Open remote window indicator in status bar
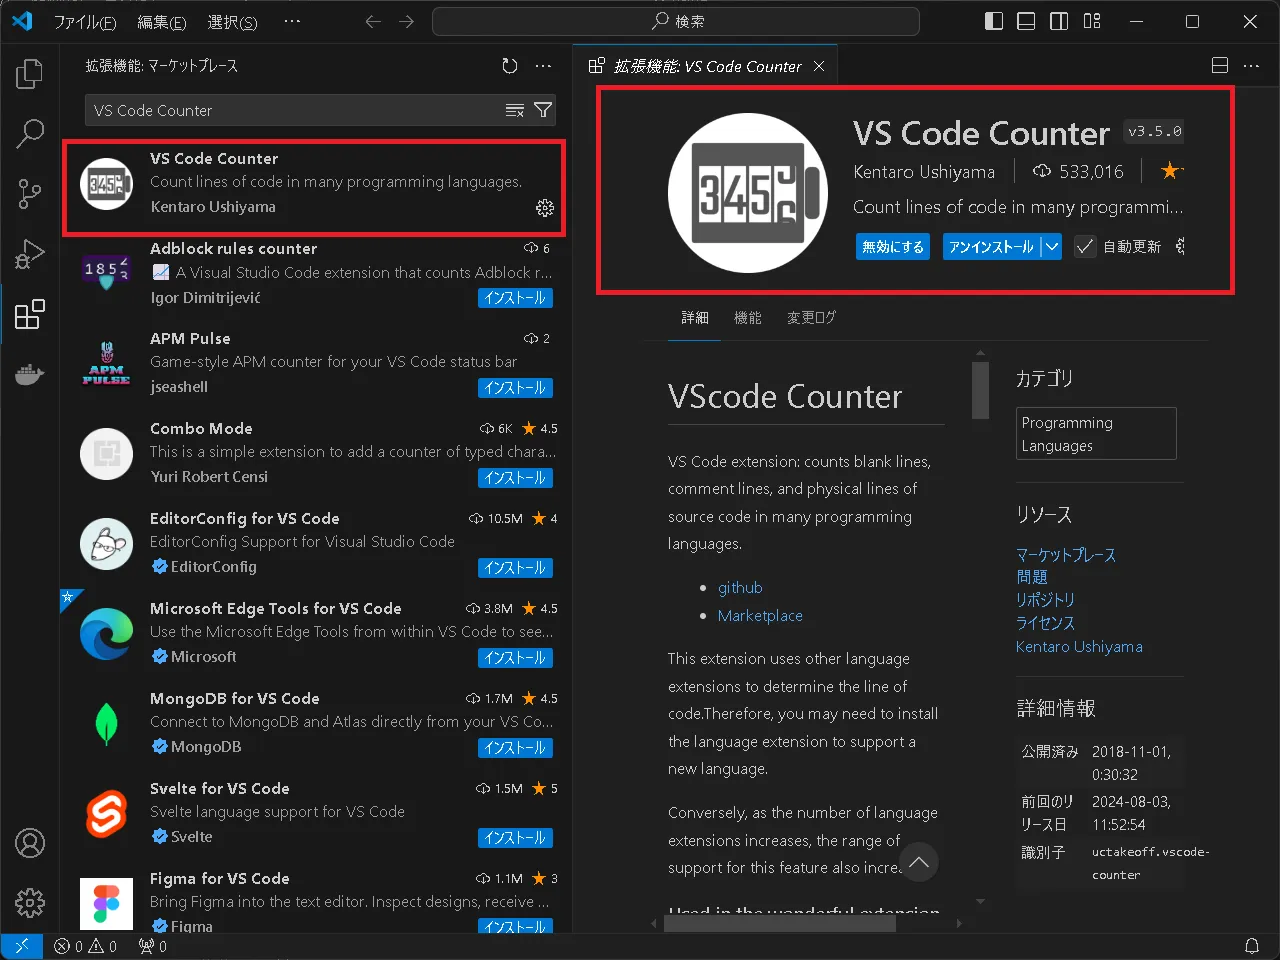Image resolution: width=1280 pixels, height=960 pixels. coord(21,946)
